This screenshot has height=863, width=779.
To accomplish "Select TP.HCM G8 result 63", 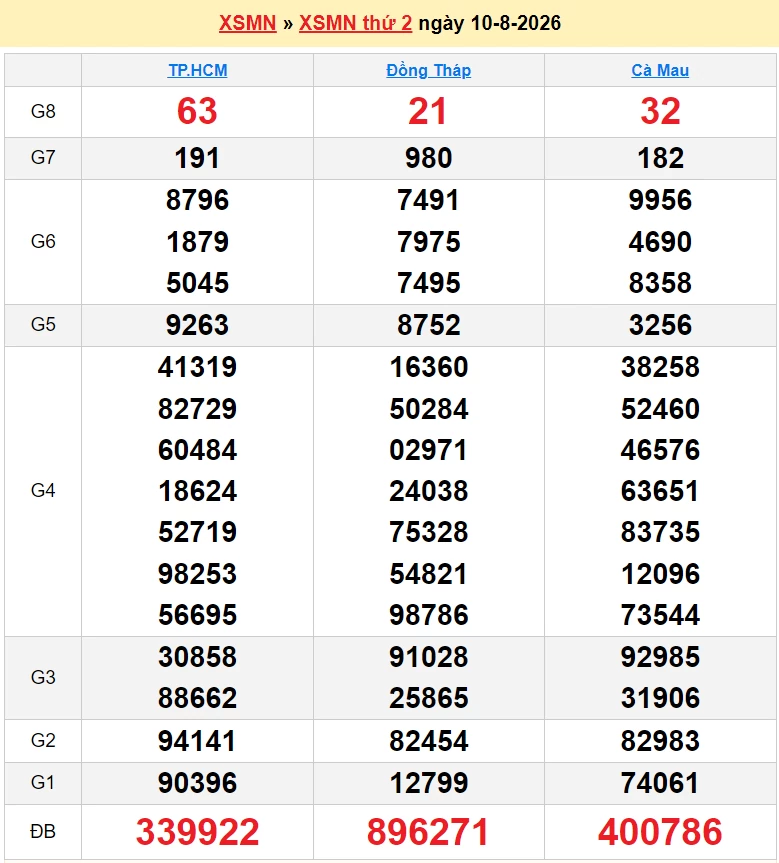I will coord(197,111).
